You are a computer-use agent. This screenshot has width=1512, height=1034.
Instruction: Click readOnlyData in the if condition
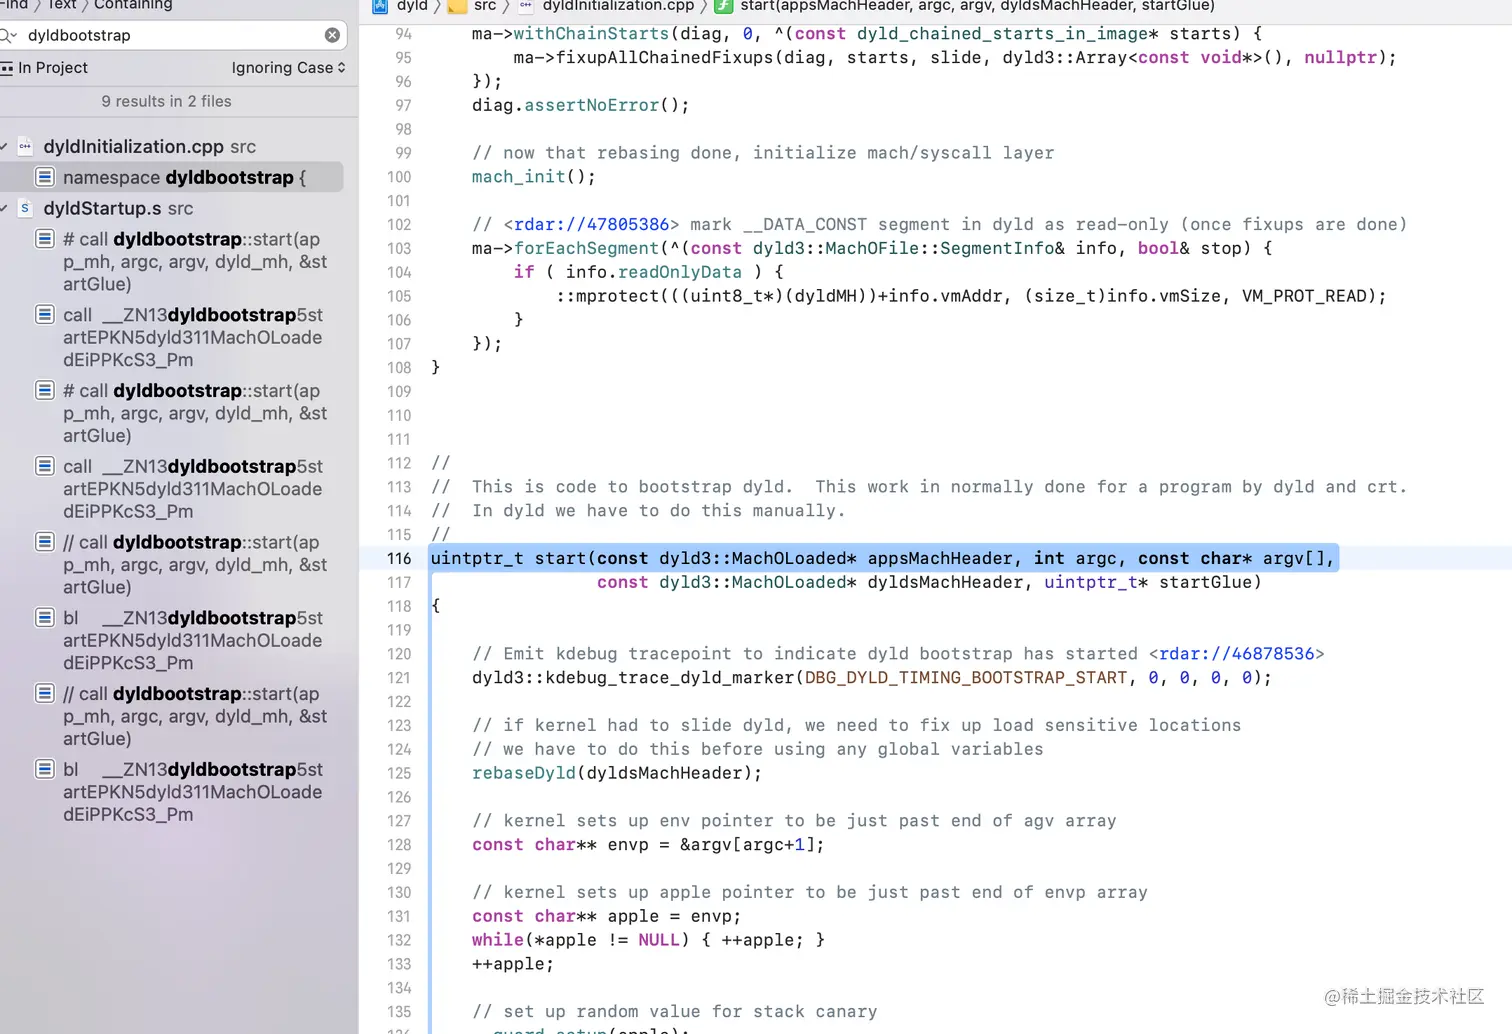tap(680, 272)
